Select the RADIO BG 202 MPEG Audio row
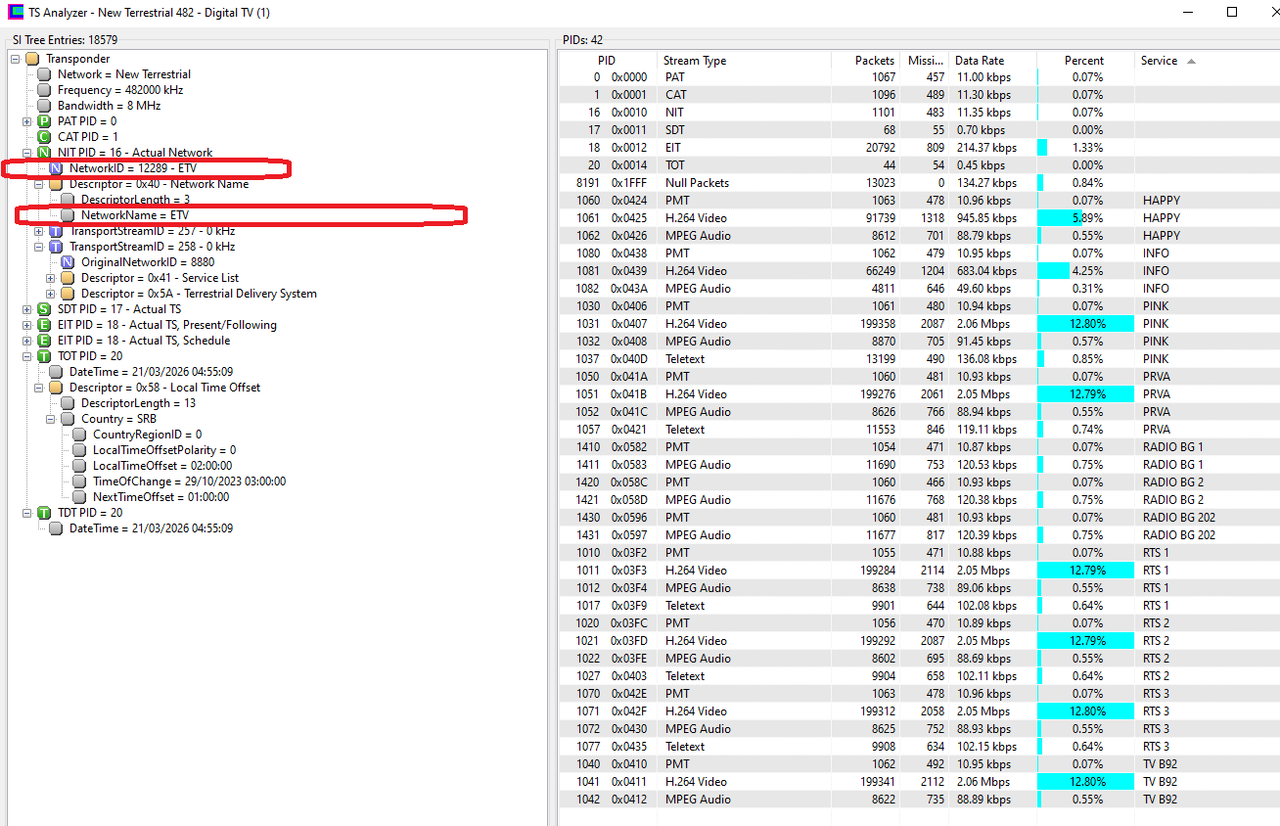The image size is (1280, 826). (919, 535)
